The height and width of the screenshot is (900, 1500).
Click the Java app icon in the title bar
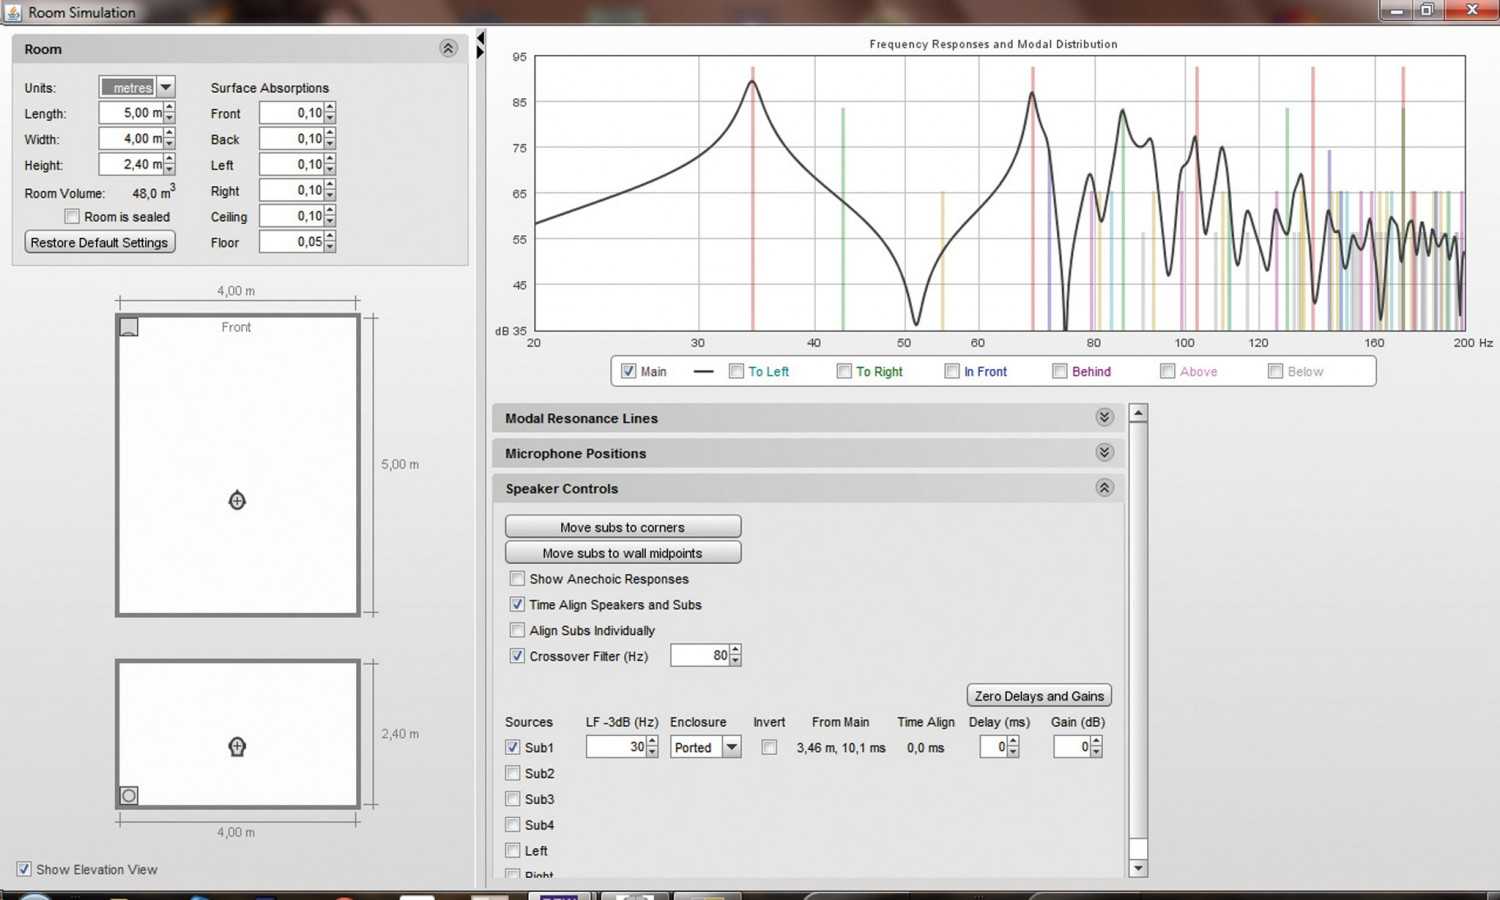pyautogui.click(x=13, y=12)
